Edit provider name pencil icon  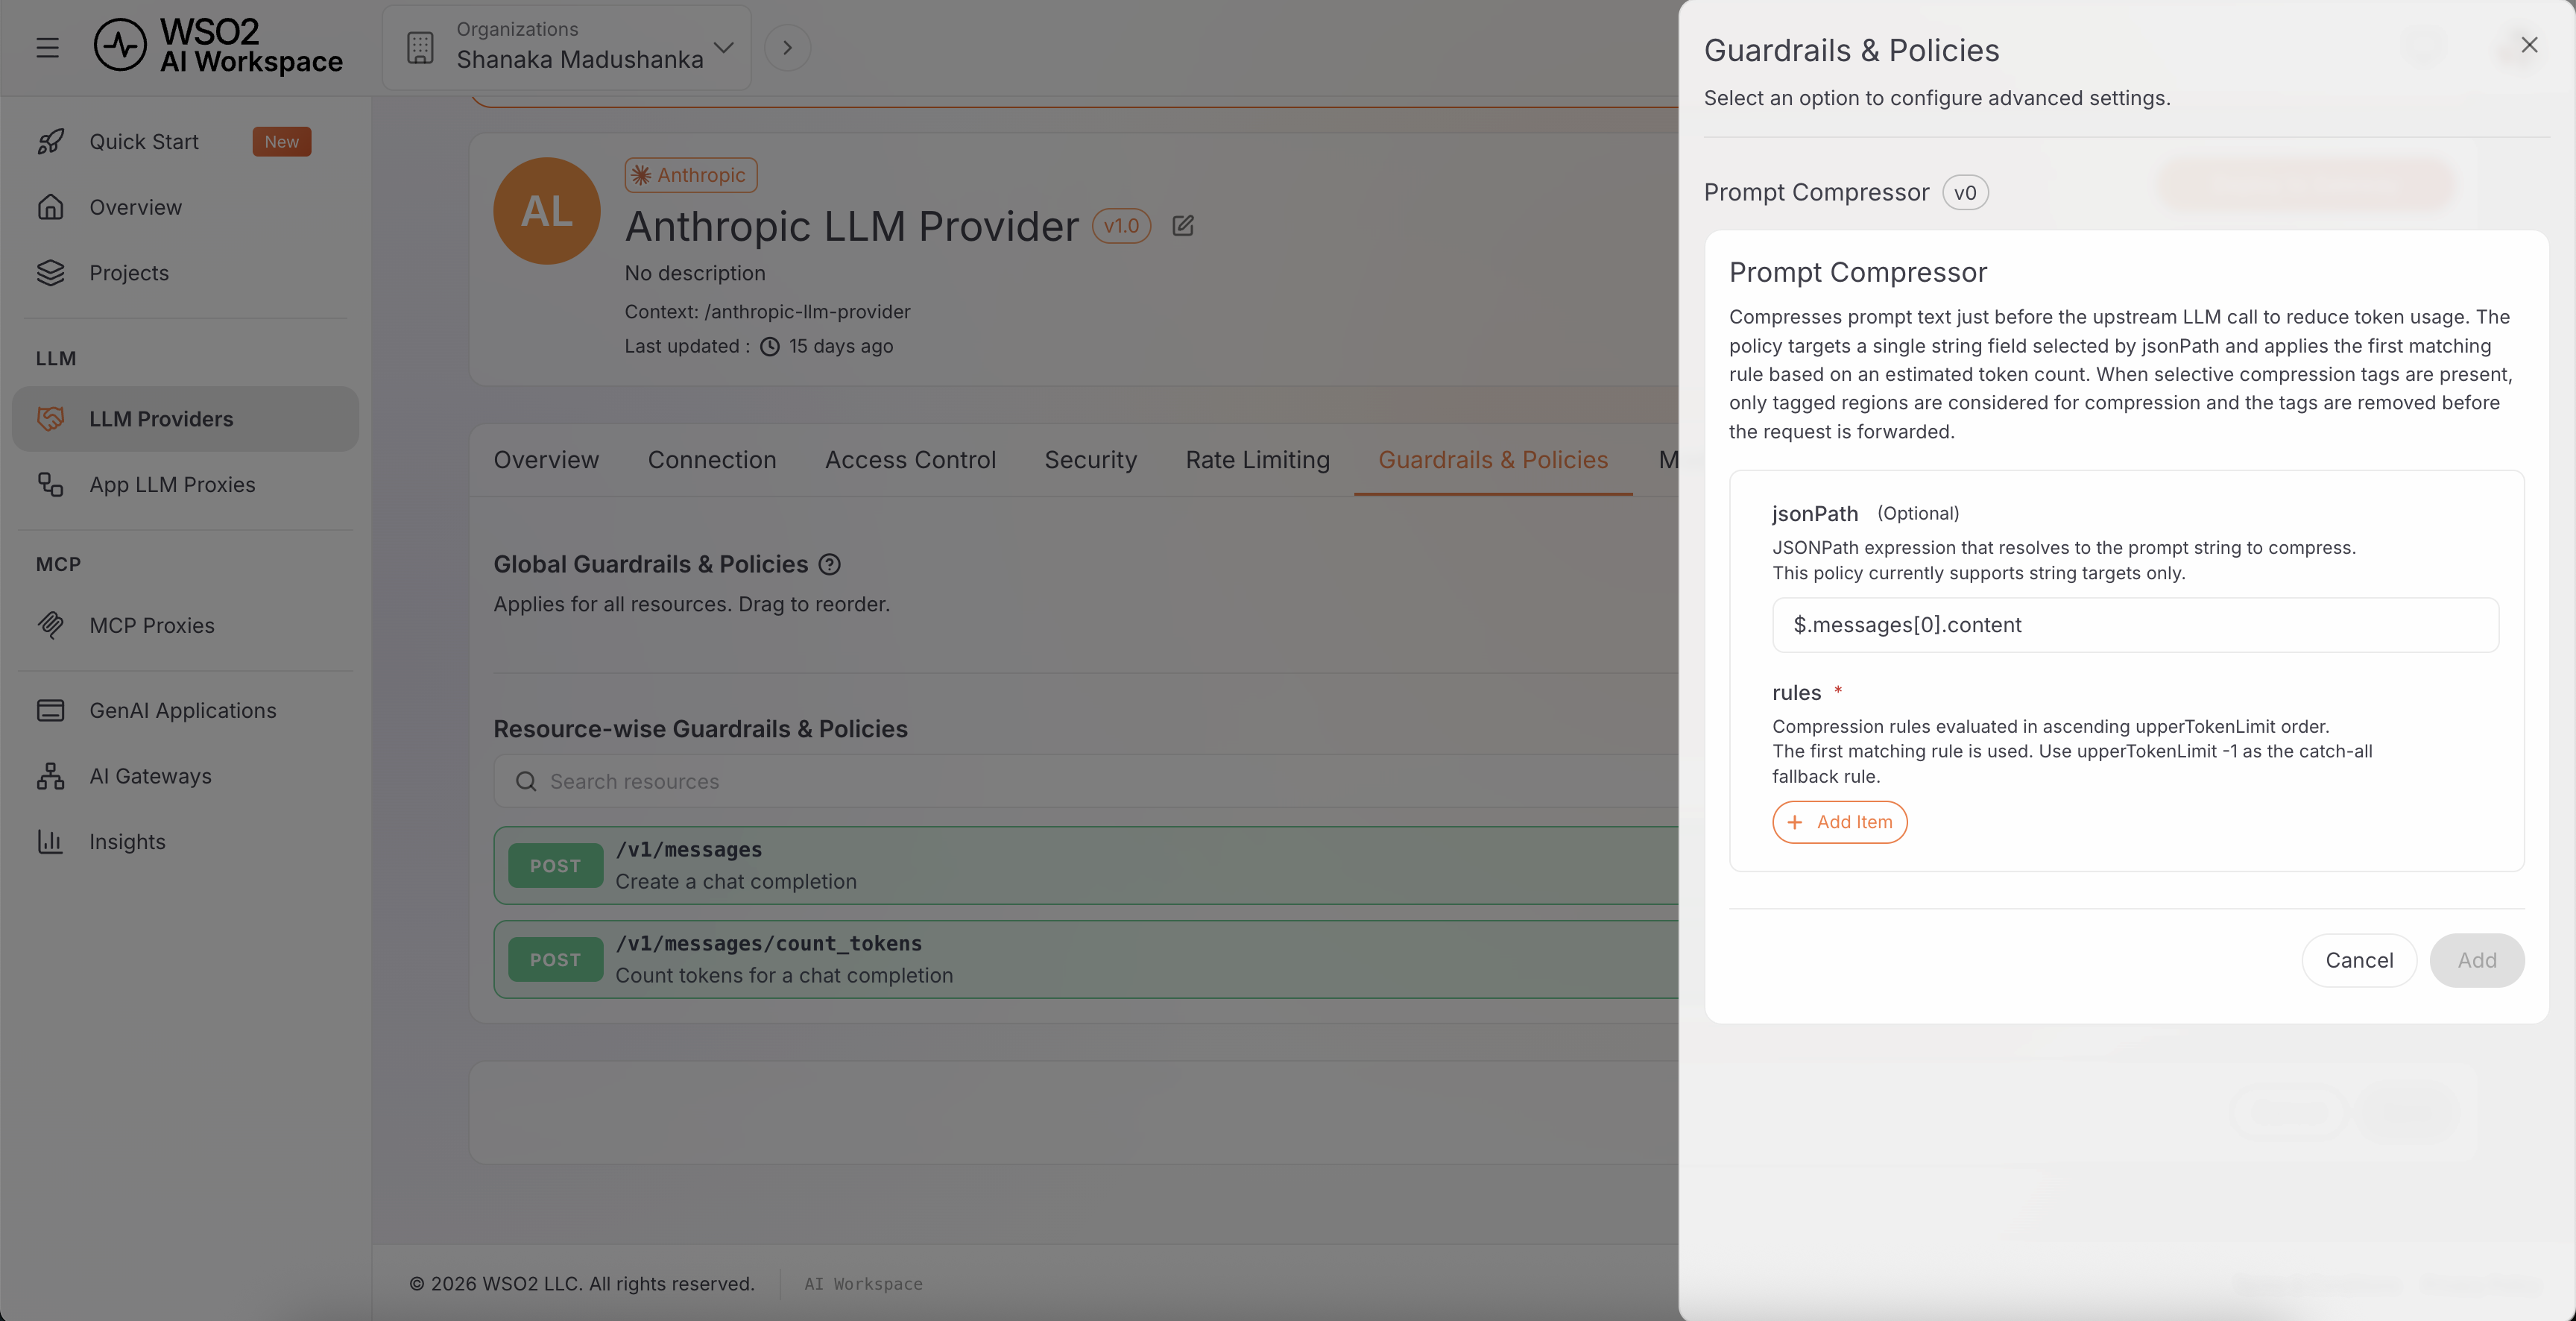1183,226
